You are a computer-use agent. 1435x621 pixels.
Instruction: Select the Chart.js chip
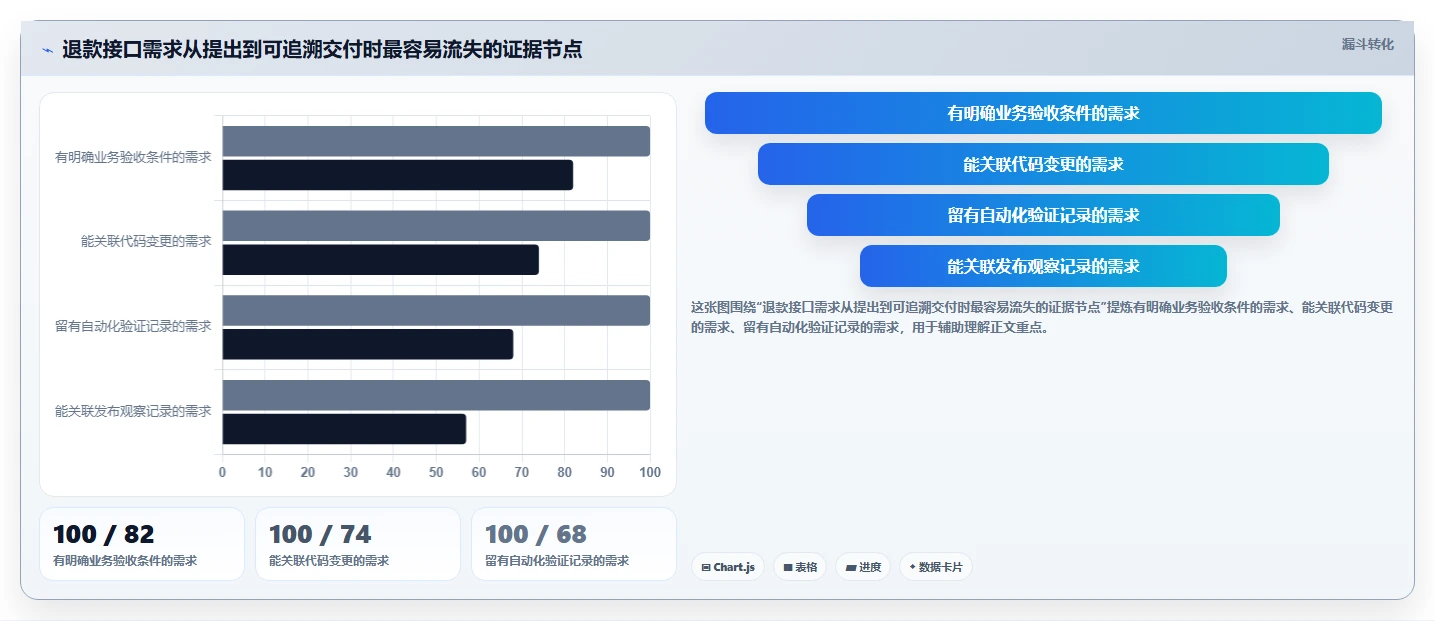(728, 567)
